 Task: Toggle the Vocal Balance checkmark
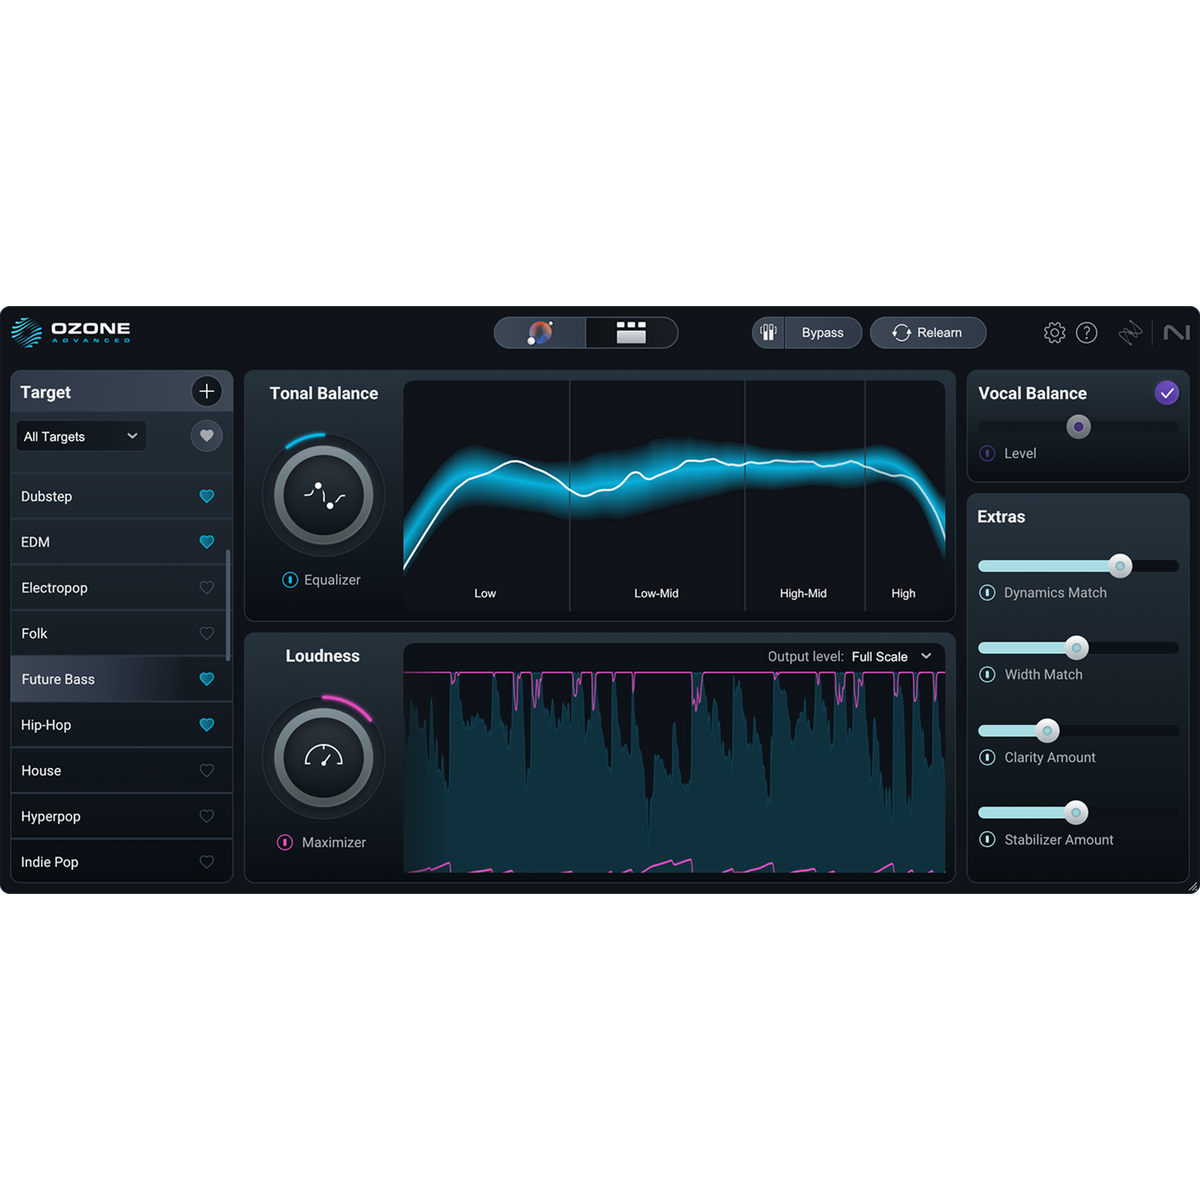1167,393
